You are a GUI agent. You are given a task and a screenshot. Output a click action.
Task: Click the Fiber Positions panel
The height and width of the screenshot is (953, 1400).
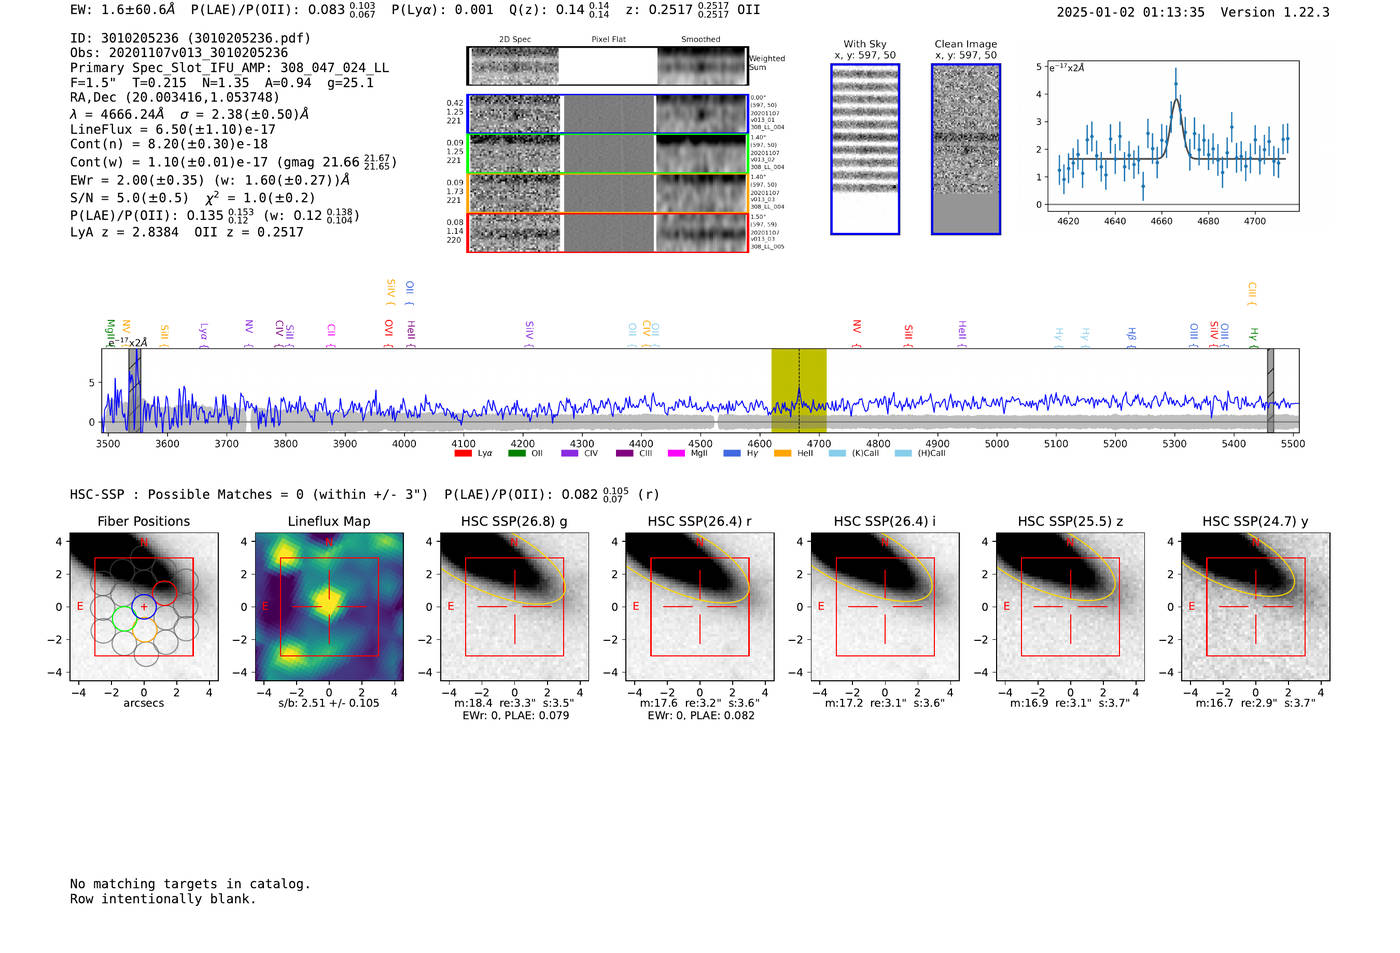click(144, 607)
